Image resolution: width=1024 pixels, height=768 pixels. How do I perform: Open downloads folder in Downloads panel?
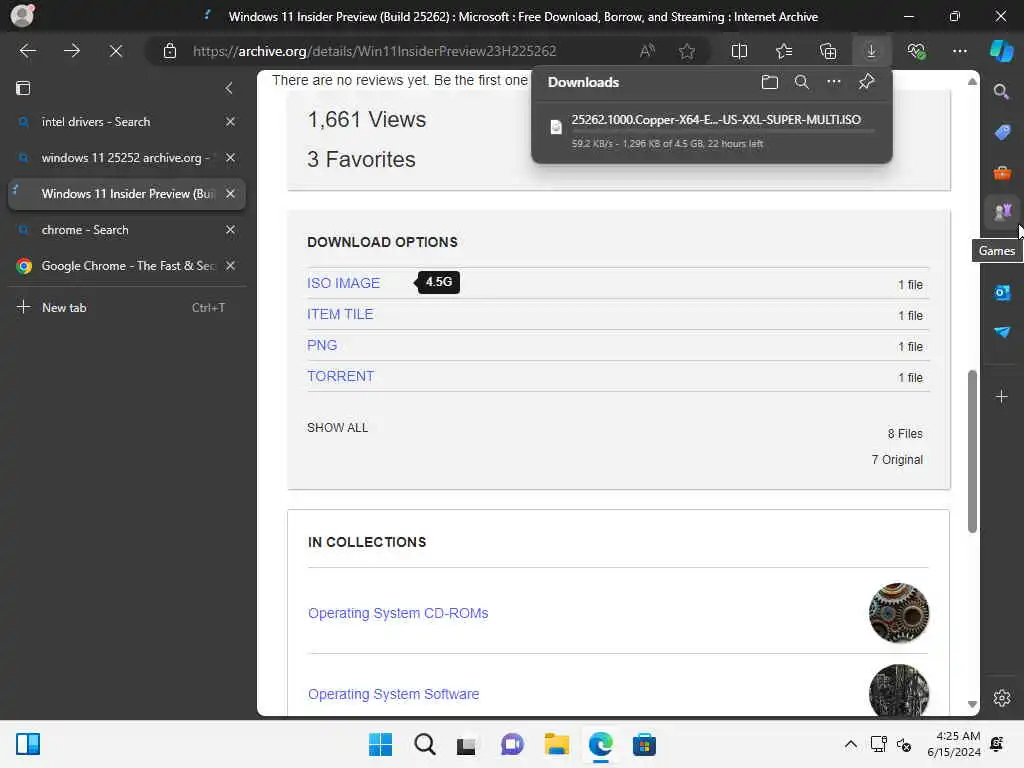(770, 82)
